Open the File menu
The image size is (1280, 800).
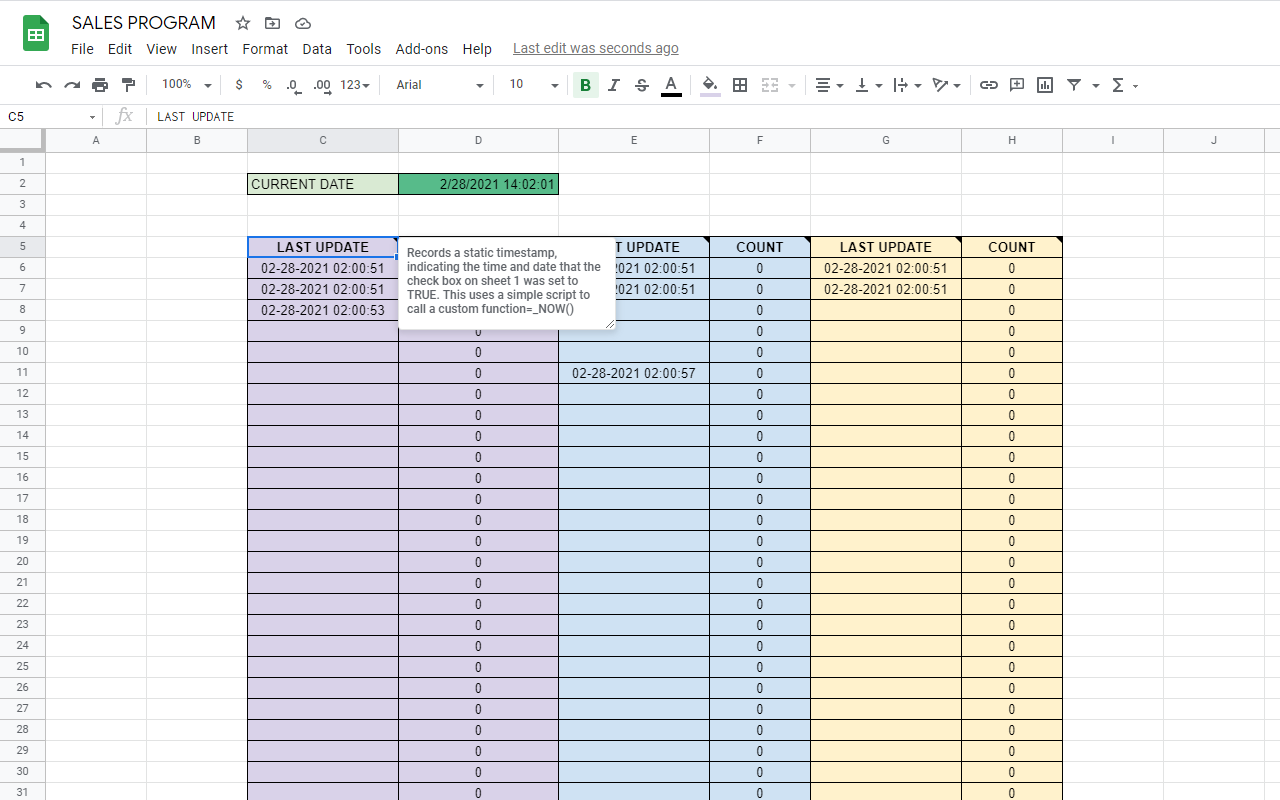pos(82,48)
